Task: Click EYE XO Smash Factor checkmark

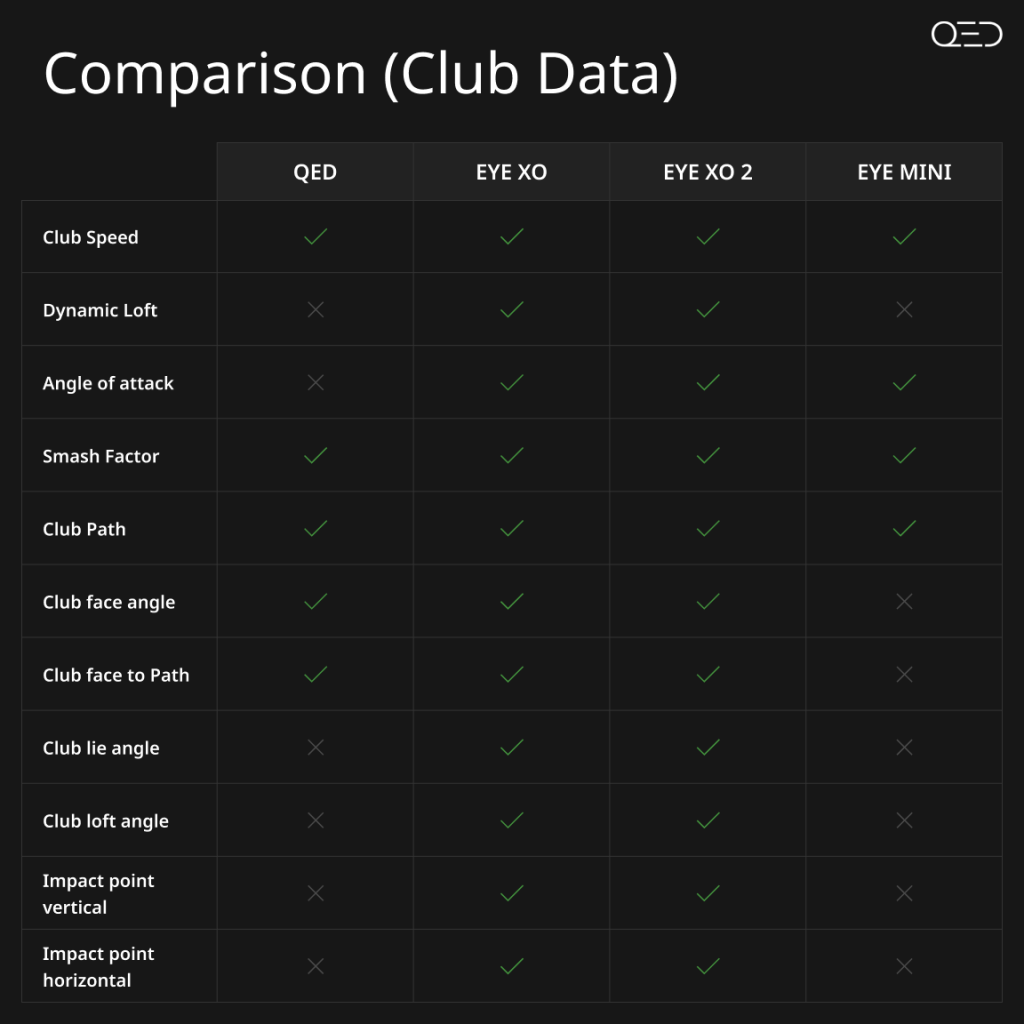Action: (x=511, y=456)
